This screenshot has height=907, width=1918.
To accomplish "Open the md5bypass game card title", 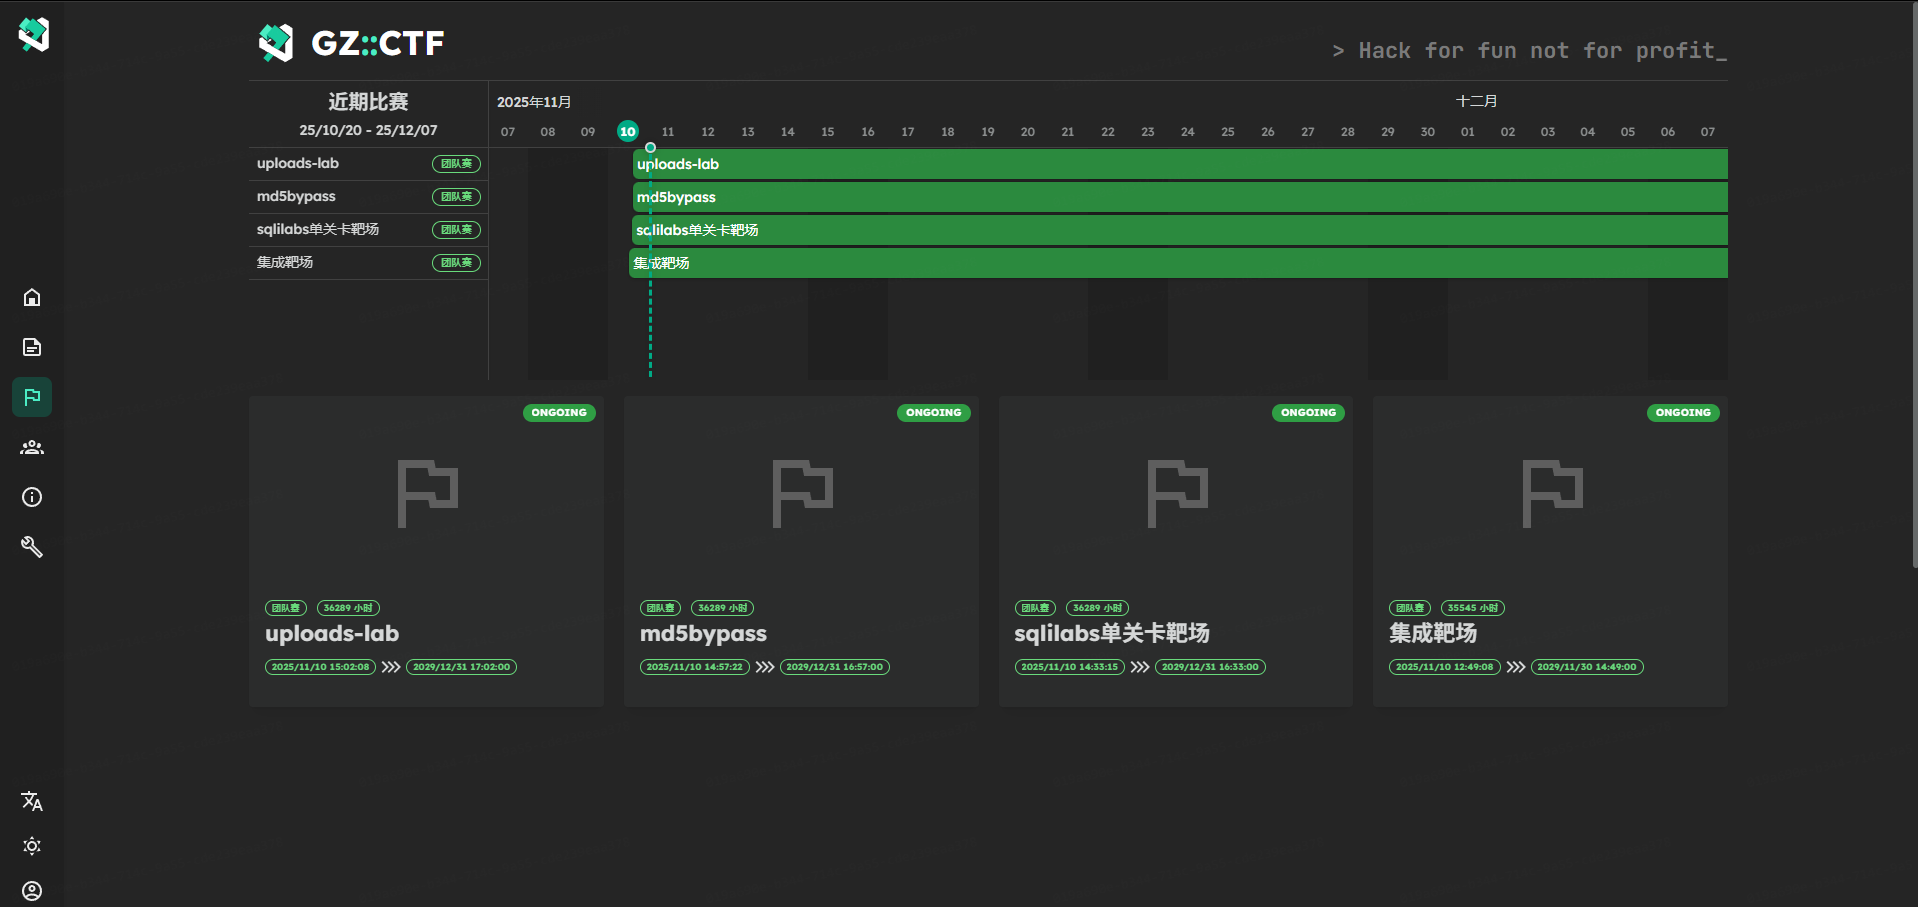I will [703, 634].
